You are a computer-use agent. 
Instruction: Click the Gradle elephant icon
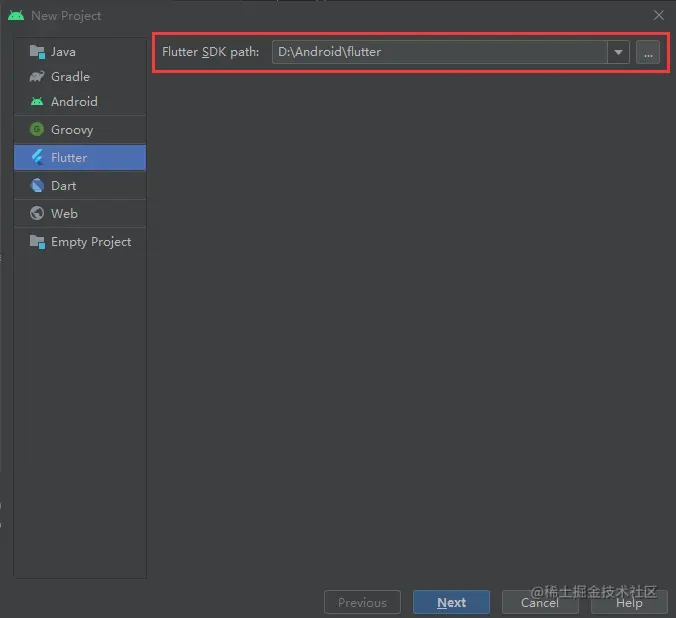click(37, 77)
